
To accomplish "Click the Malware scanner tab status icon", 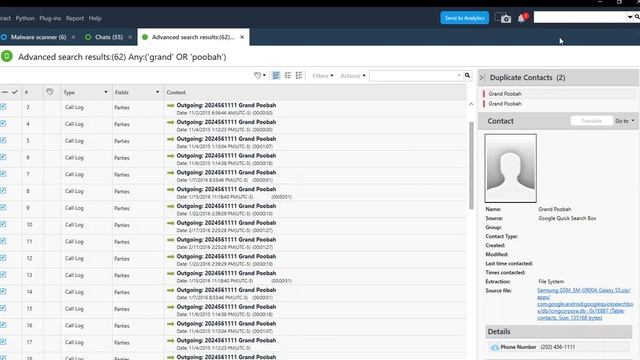I will pyautogui.click(x=4, y=37).
